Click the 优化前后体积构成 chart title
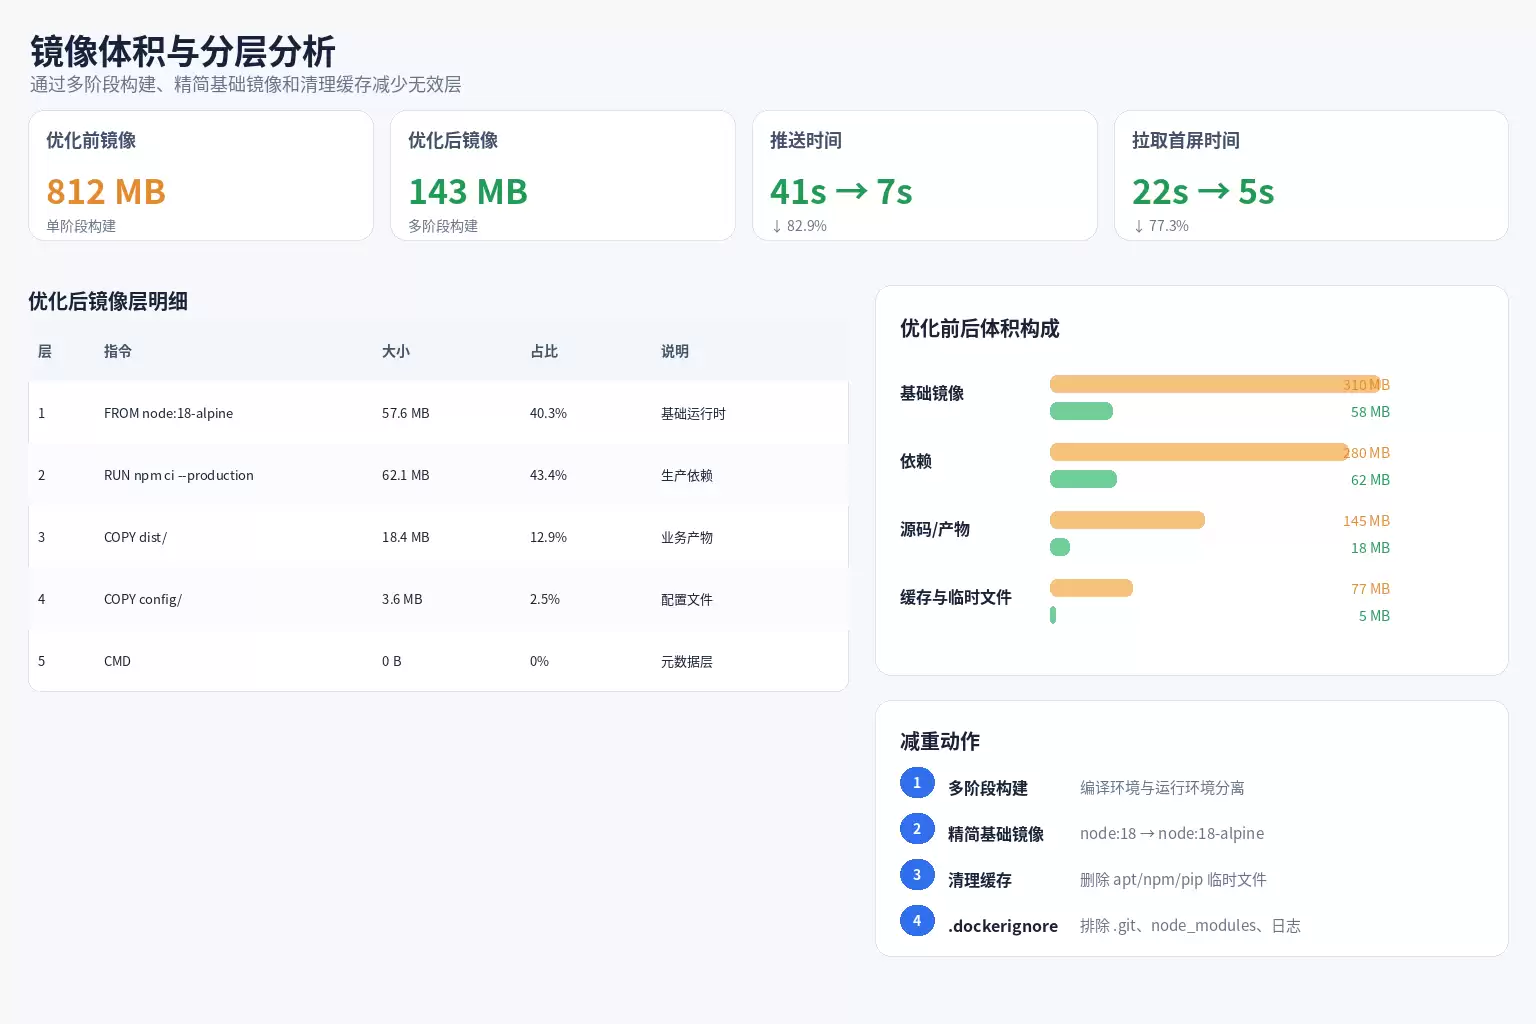This screenshot has height=1024, width=1536. click(980, 328)
